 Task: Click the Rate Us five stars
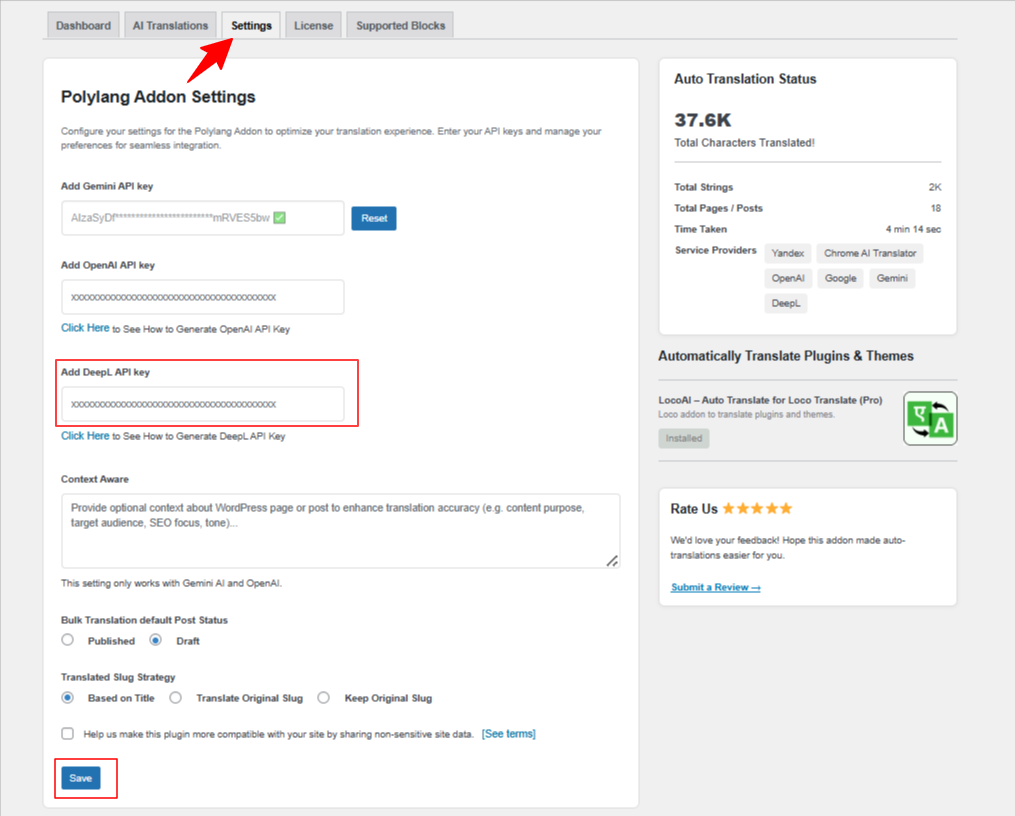coord(757,509)
